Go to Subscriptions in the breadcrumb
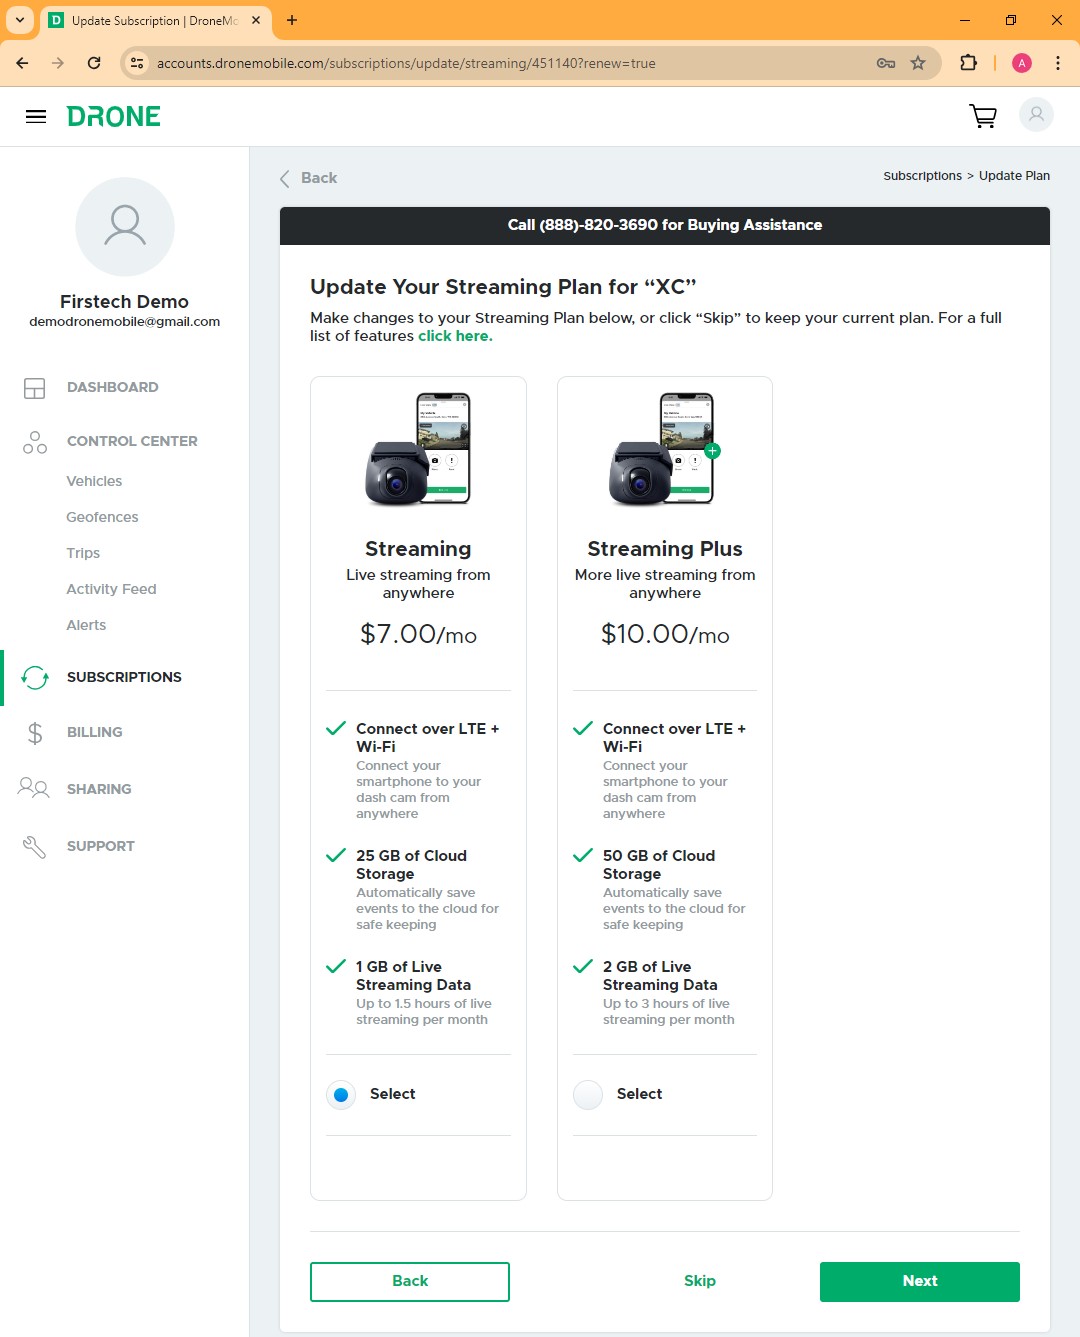Screen dimensions: 1080x1337 (921, 175)
